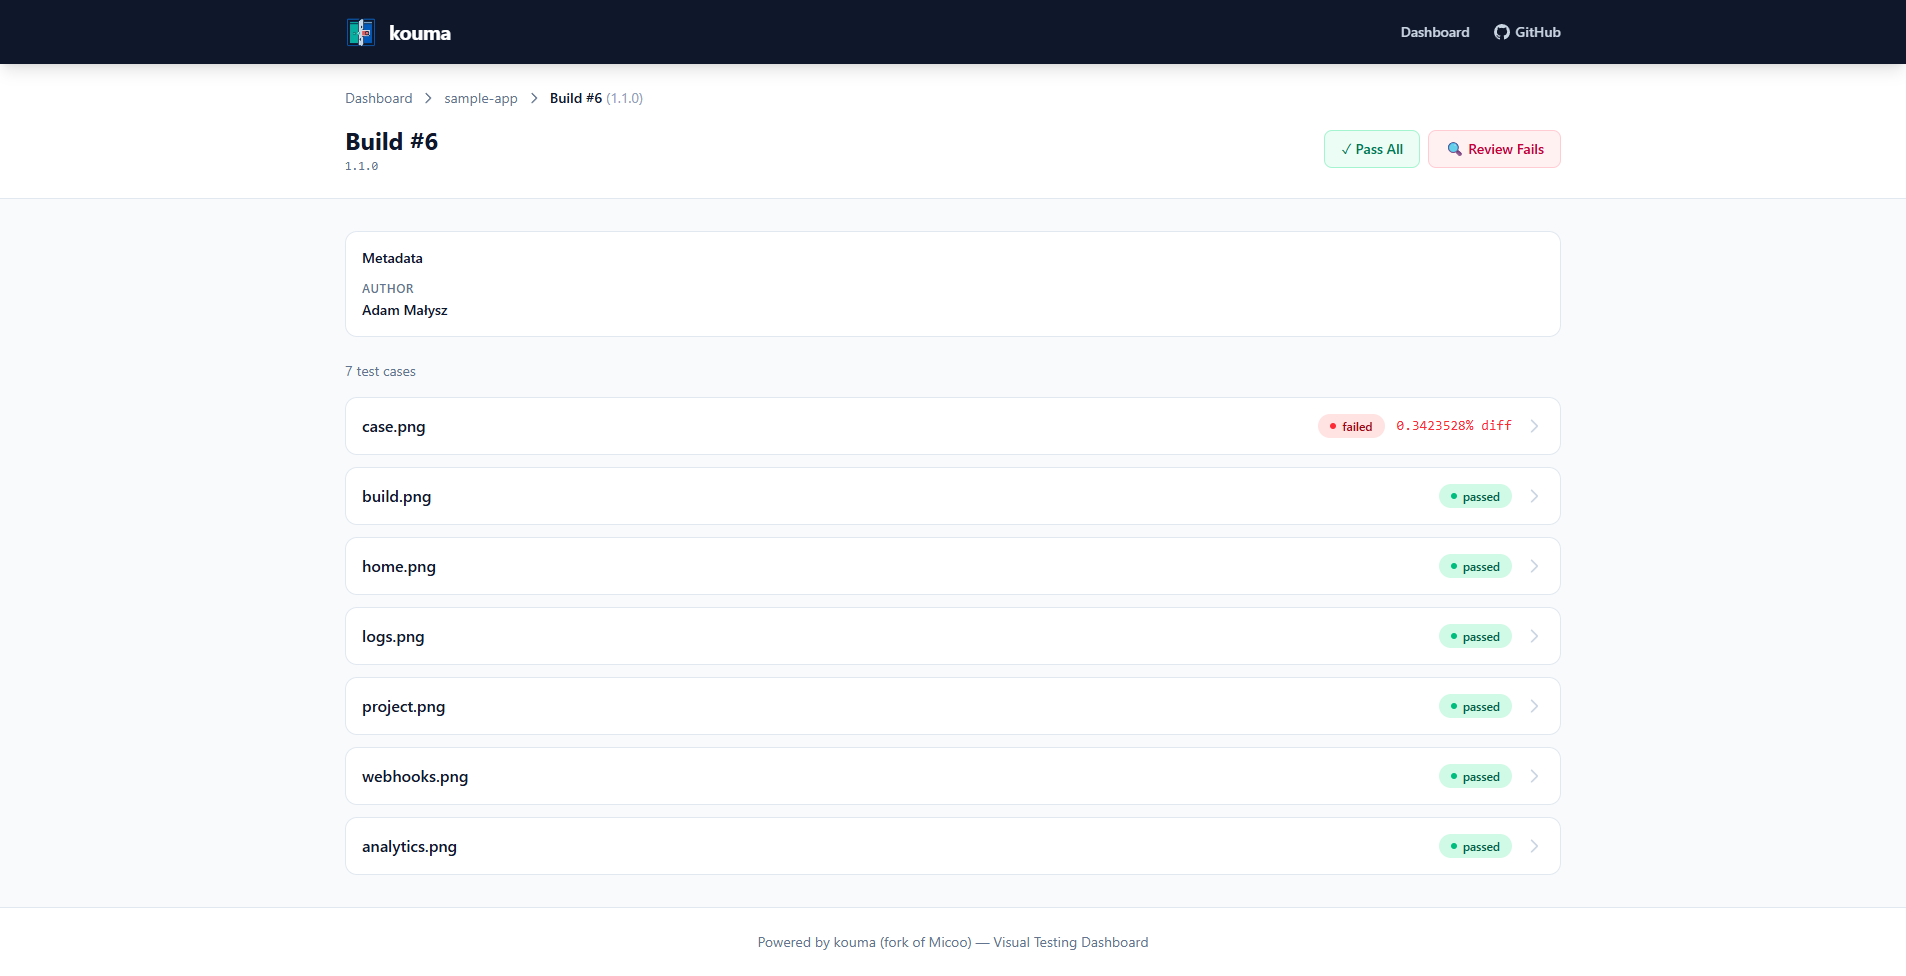Click the magnifier Review Fails button
Viewport: 1906px width, 976px height.
1494,149
